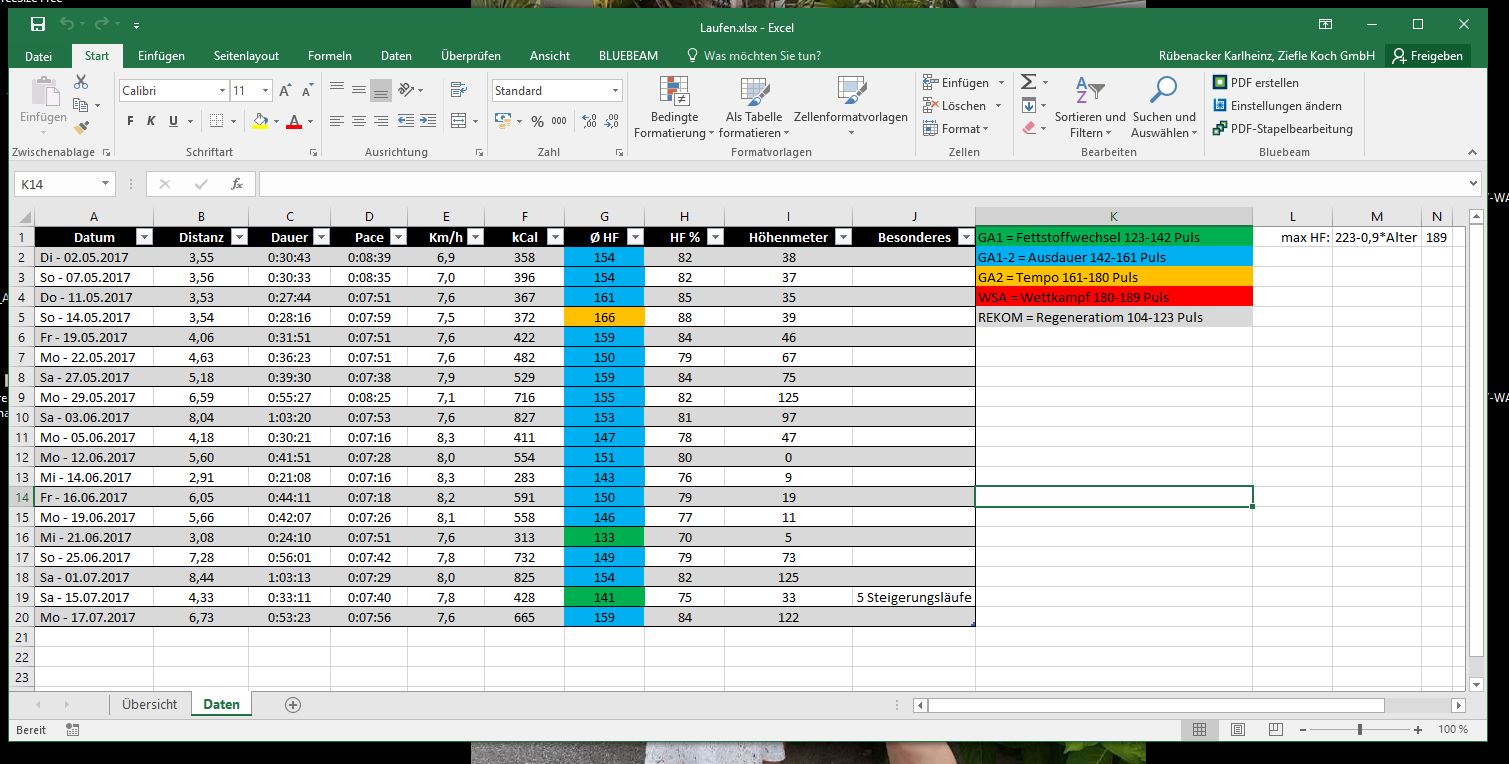Click the insert function fx icon
This screenshot has width=1509, height=764.
(237, 184)
